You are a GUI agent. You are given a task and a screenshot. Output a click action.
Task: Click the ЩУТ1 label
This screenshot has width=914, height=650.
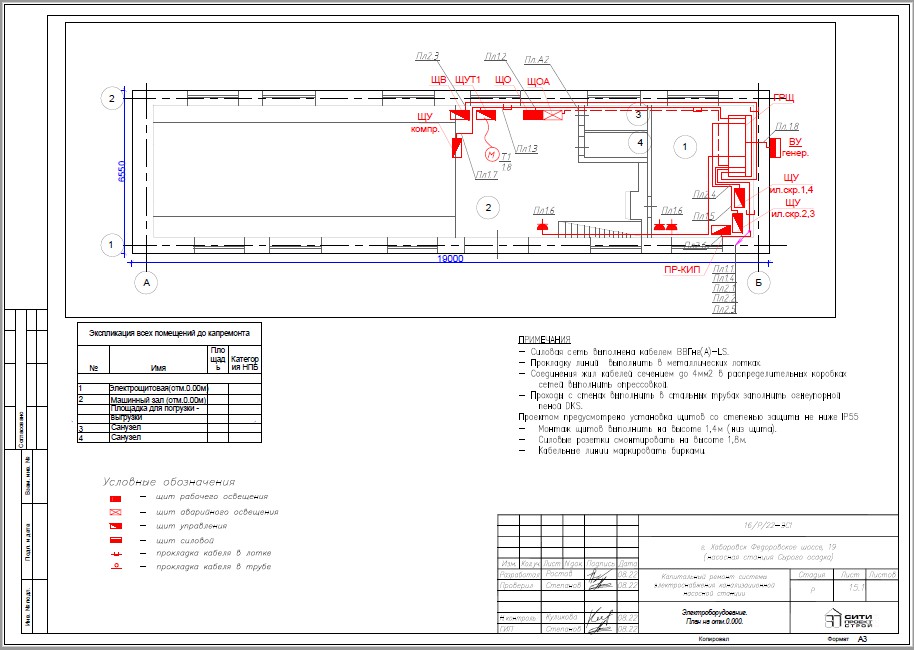tap(466, 80)
